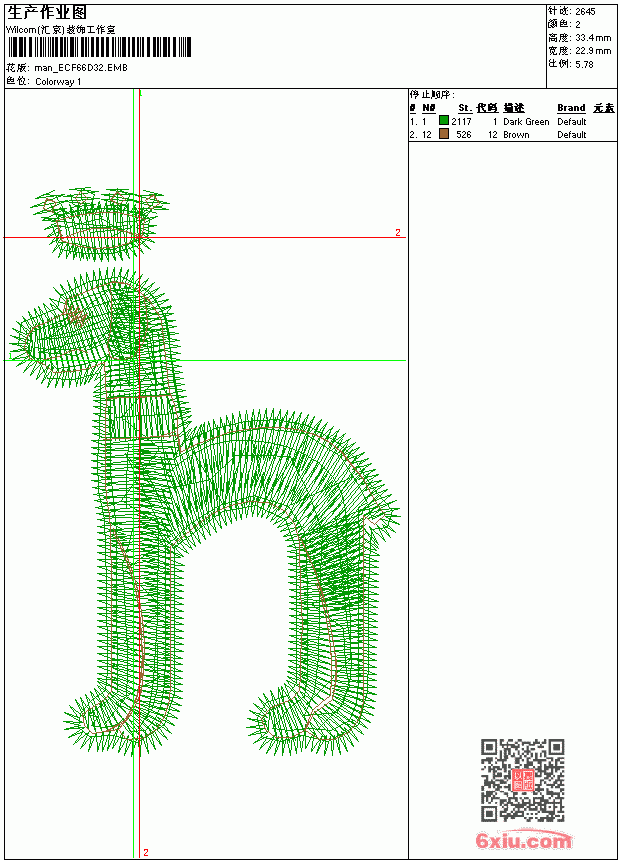Click the Colorway 1 label
This screenshot has width=620, height=860.
coord(58,82)
